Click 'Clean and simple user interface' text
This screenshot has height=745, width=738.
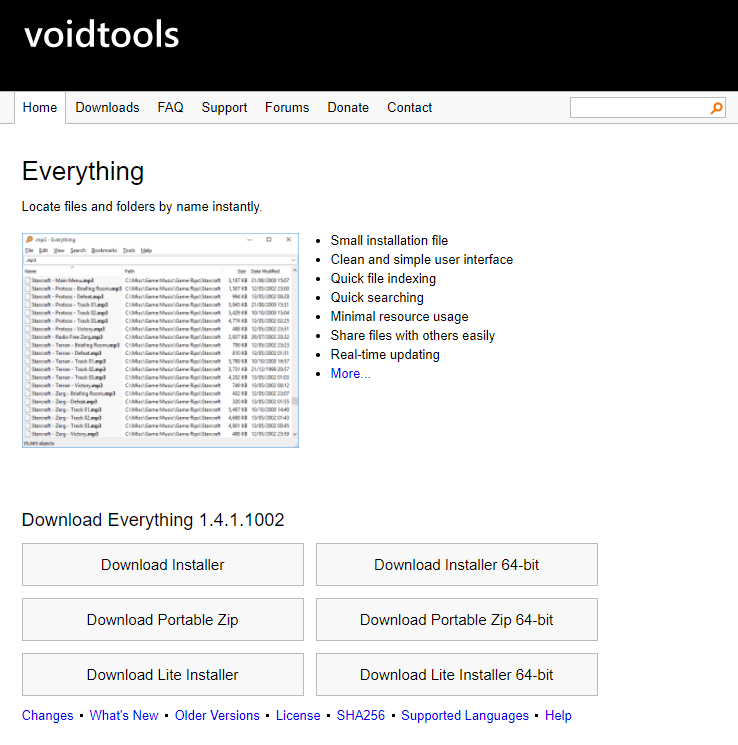pyautogui.click(x=422, y=259)
